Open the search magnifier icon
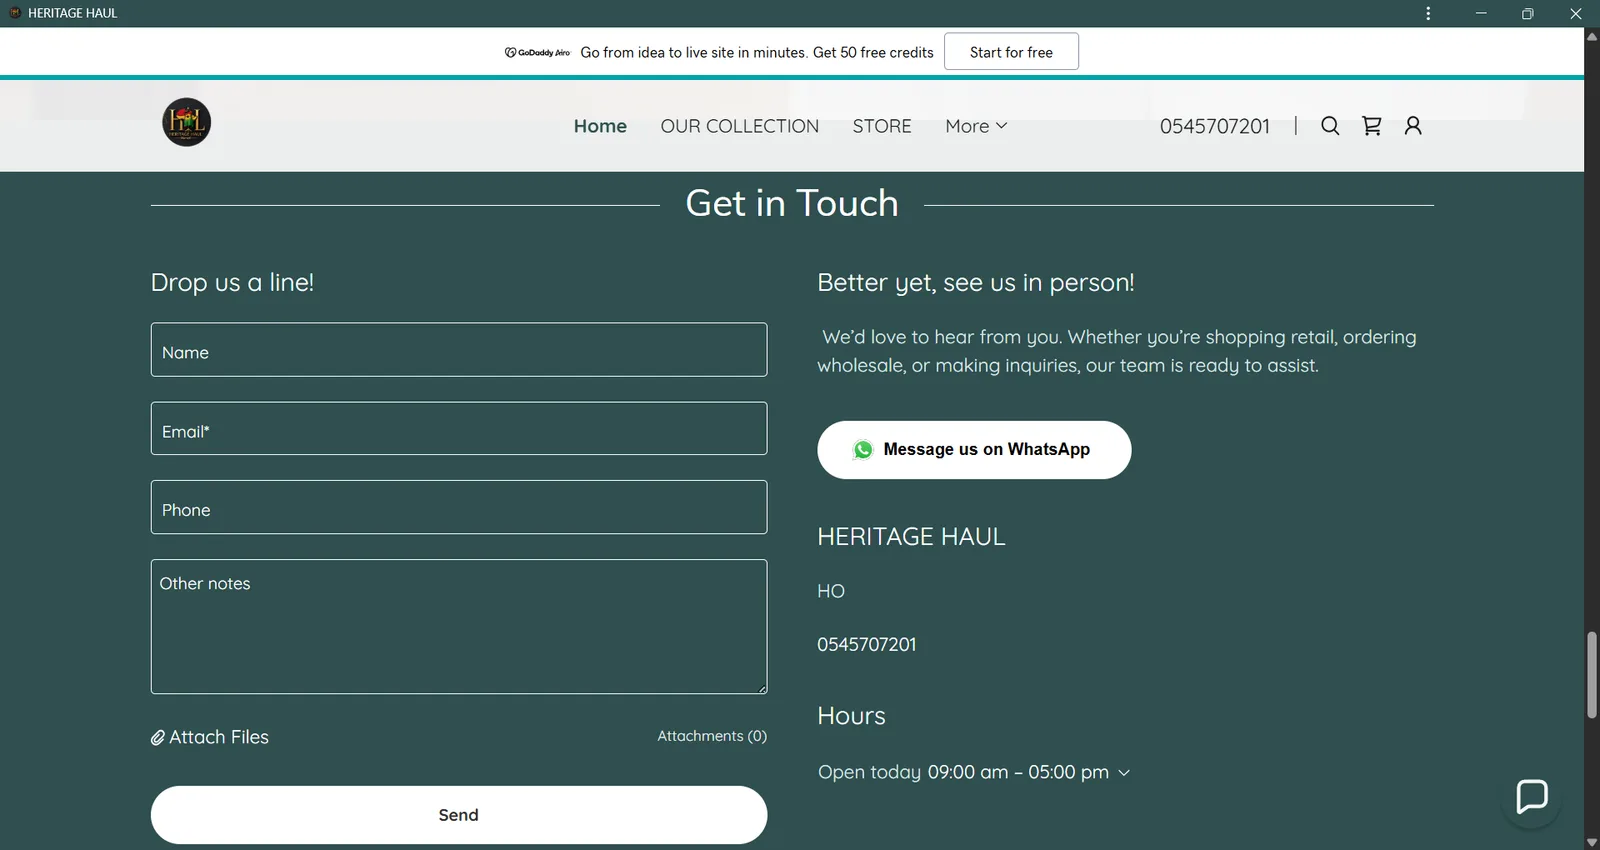The height and width of the screenshot is (850, 1600). (1330, 126)
